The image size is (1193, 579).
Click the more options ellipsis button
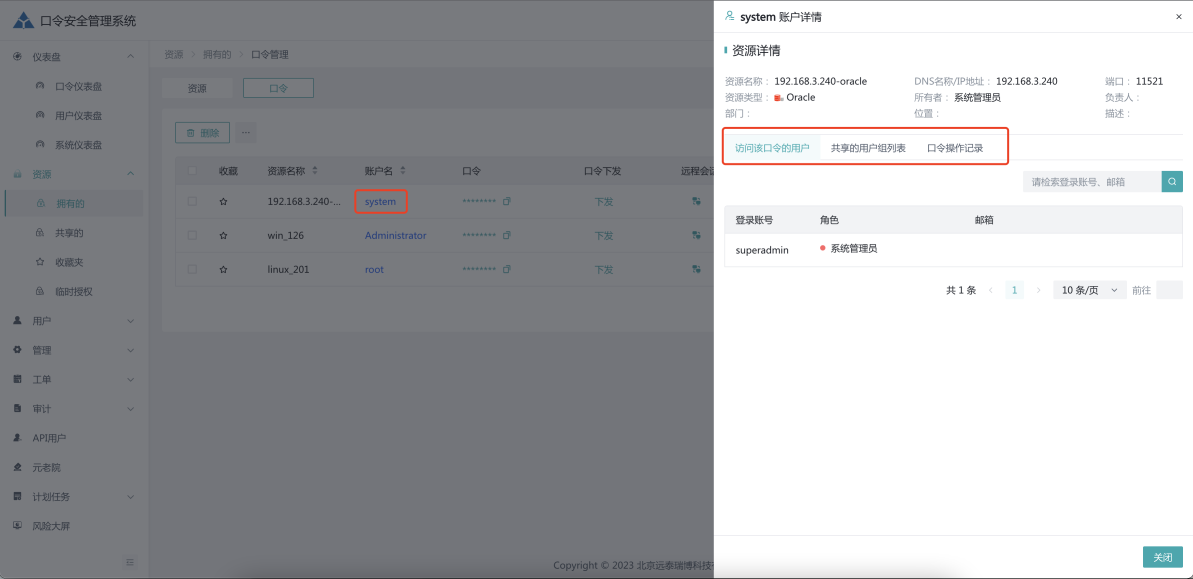pos(246,132)
